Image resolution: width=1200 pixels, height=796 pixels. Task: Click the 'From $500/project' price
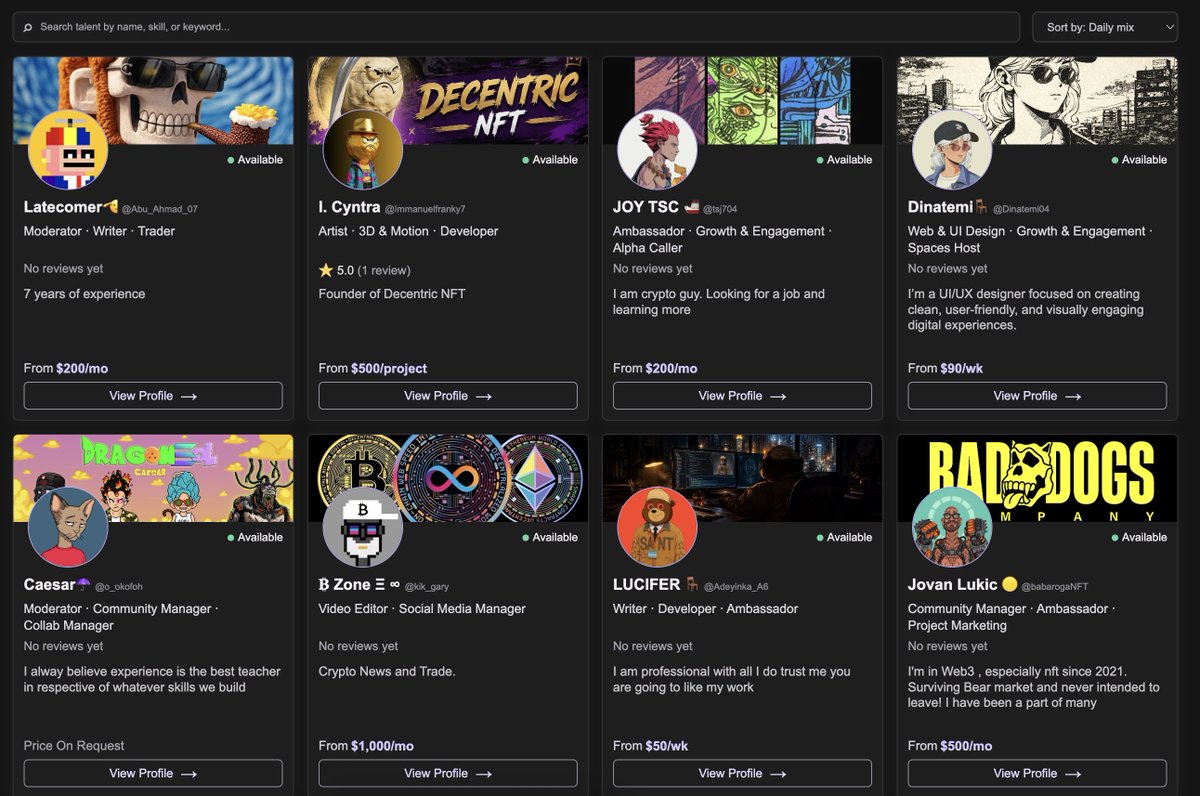(x=373, y=368)
